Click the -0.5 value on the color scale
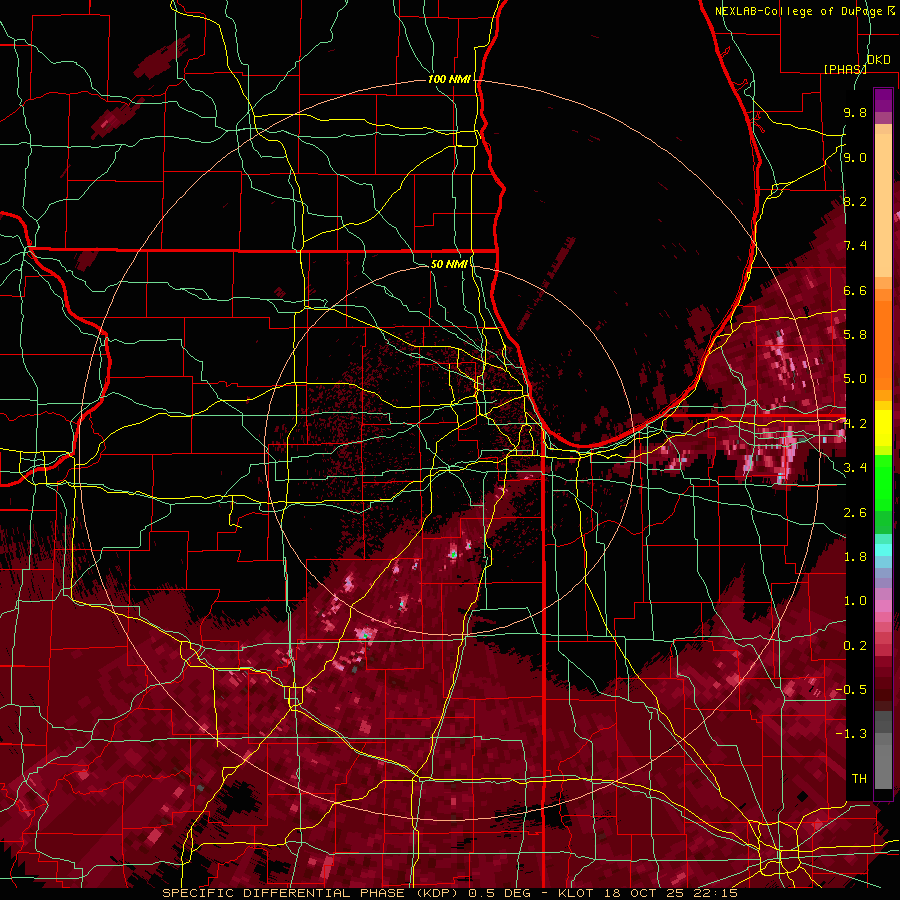This screenshot has height=900, width=900. tap(851, 690)
